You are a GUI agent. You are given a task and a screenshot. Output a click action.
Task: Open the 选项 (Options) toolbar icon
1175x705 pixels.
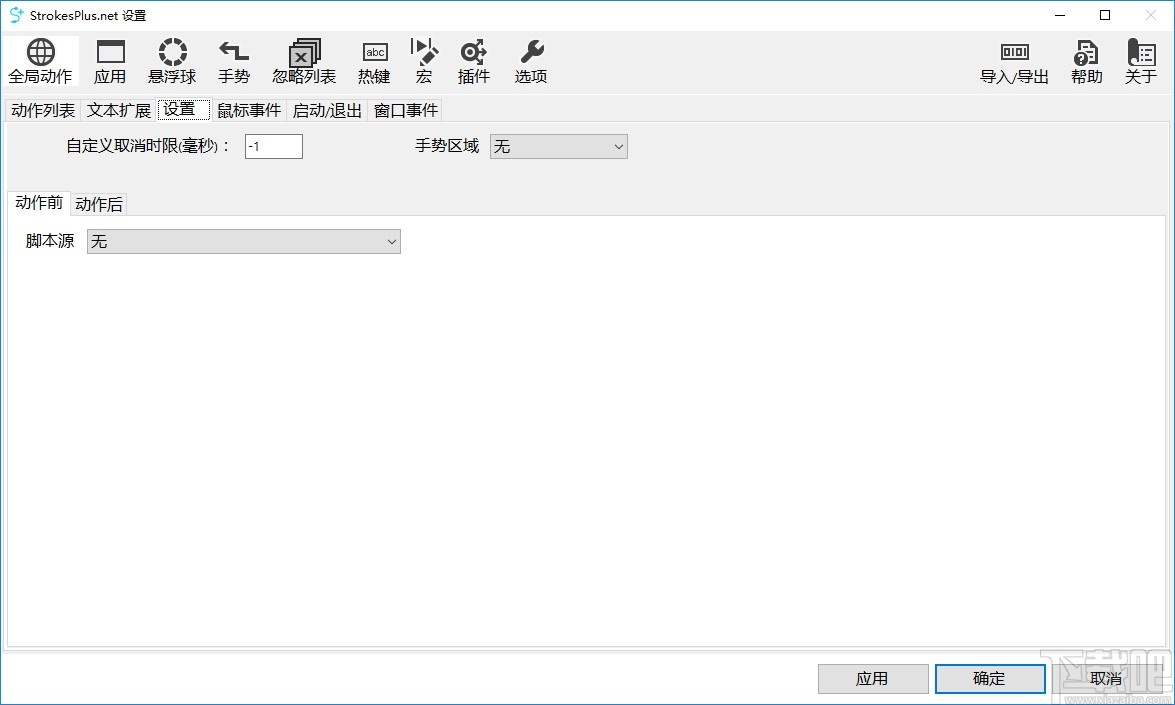click(530, 60)
